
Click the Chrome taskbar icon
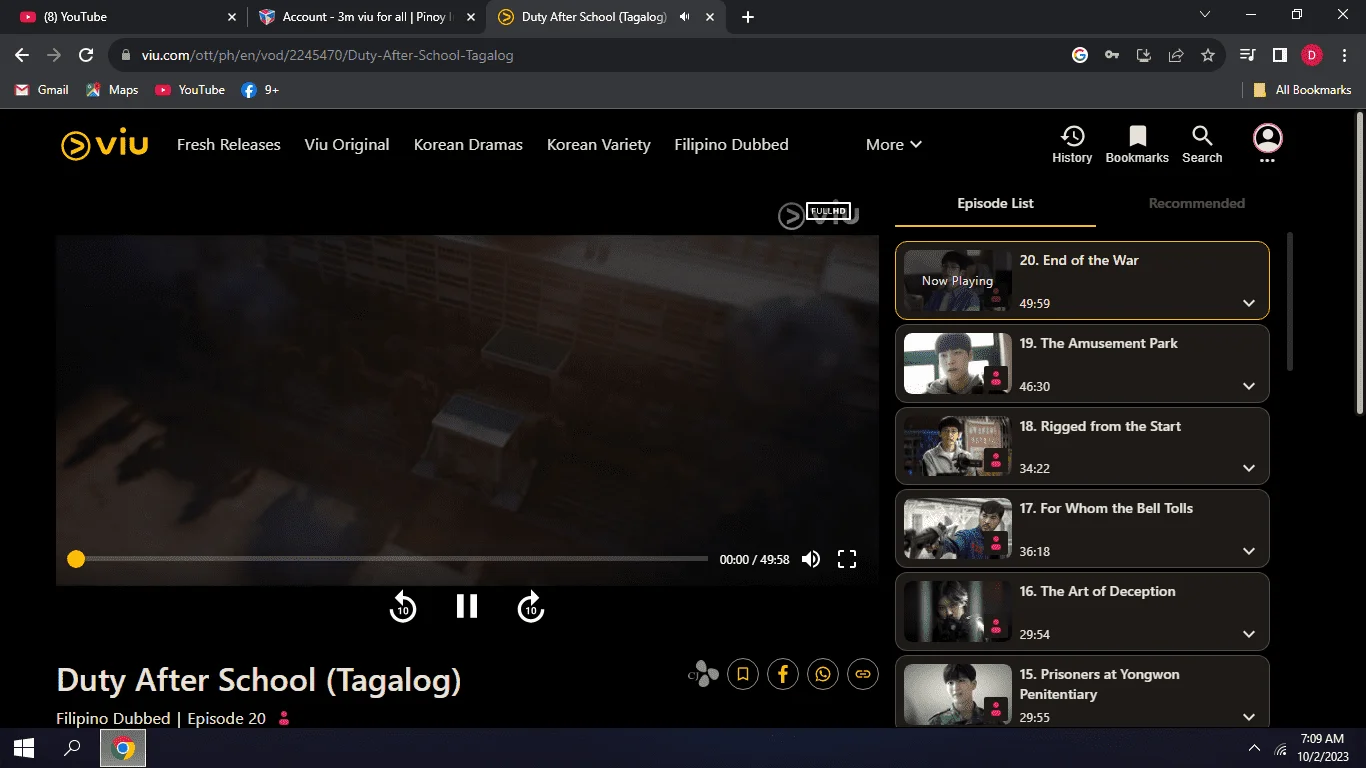124,748
